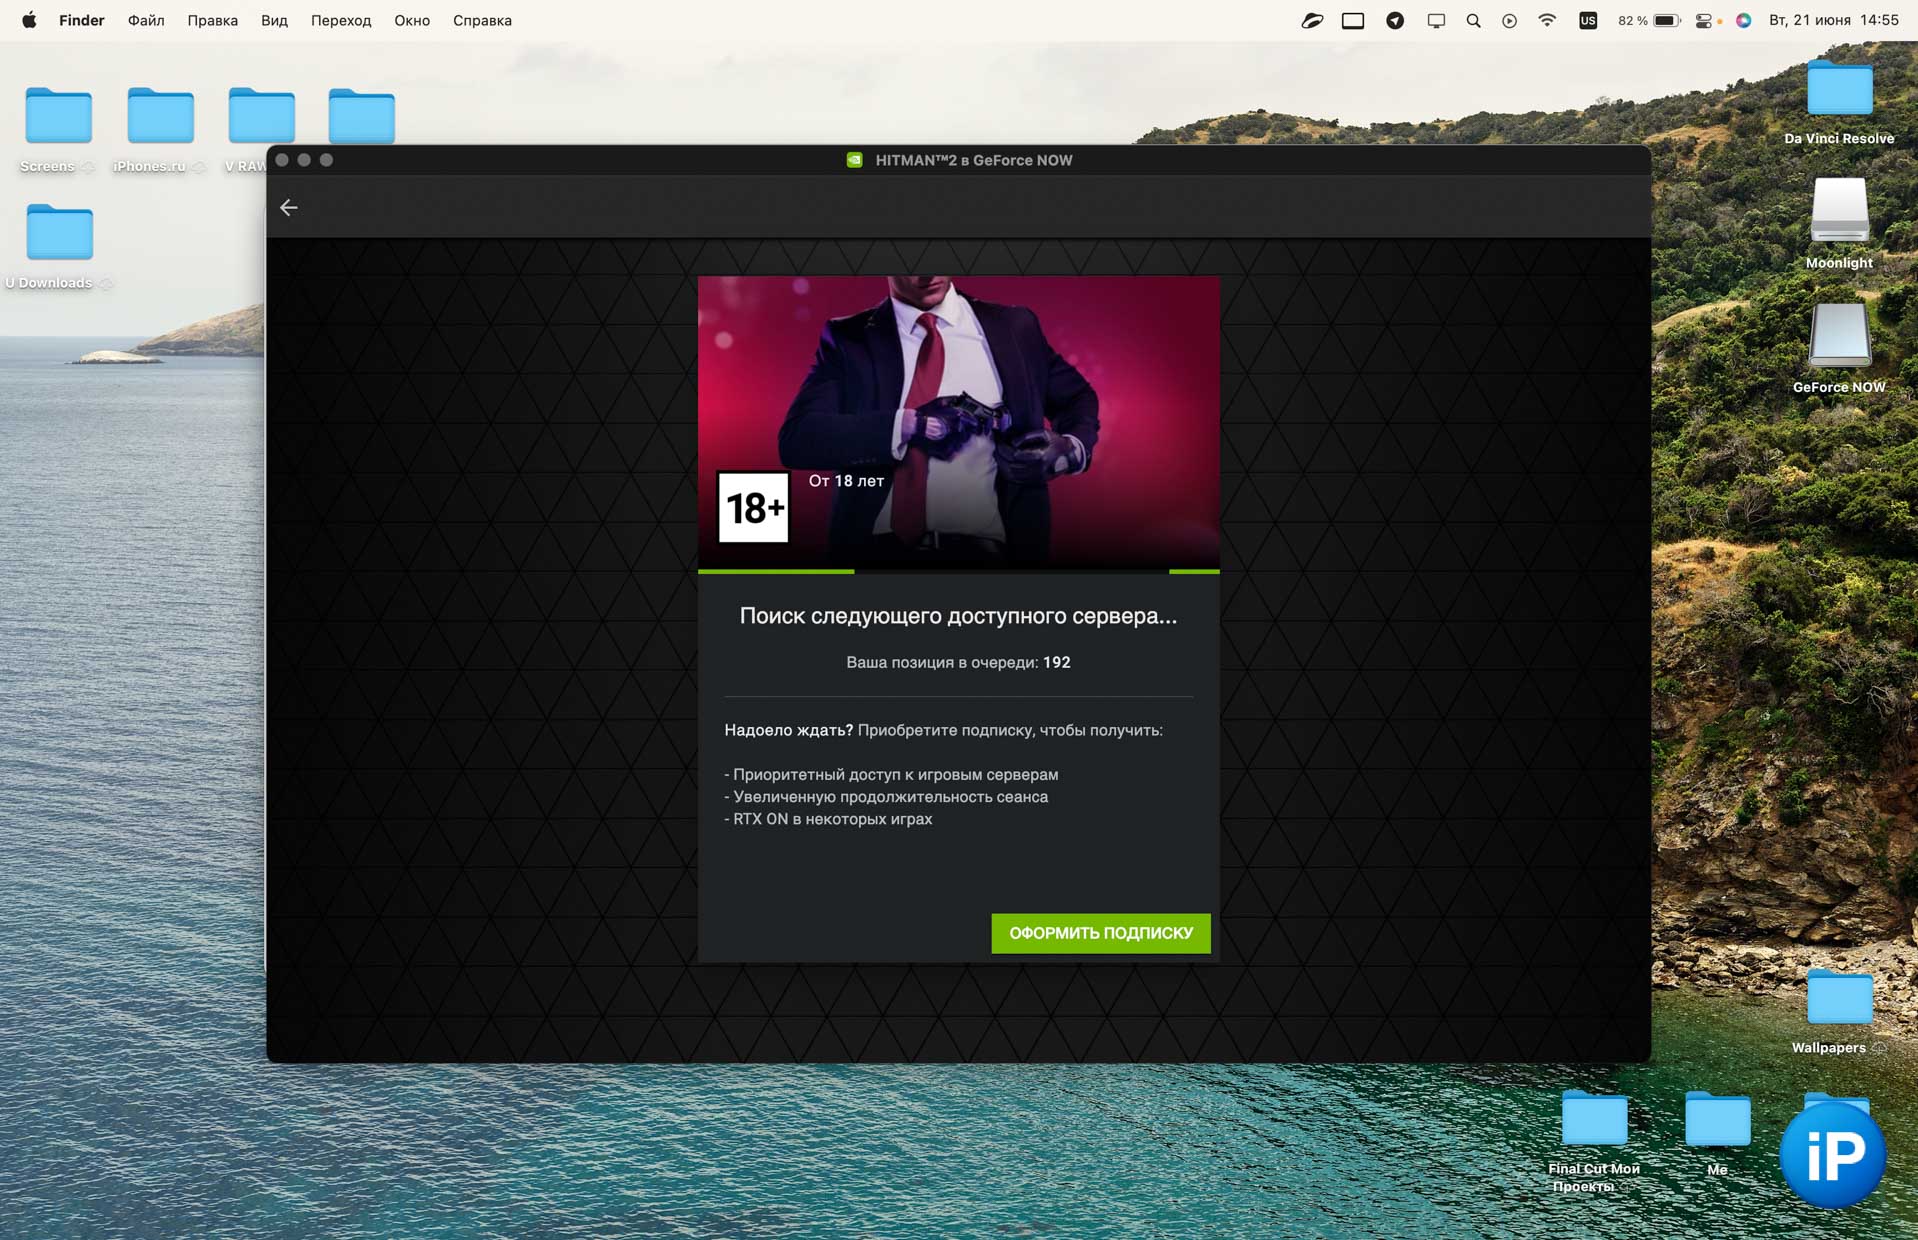
Task: Click the play-circle menu bar icon
Action: (1509, 20)
